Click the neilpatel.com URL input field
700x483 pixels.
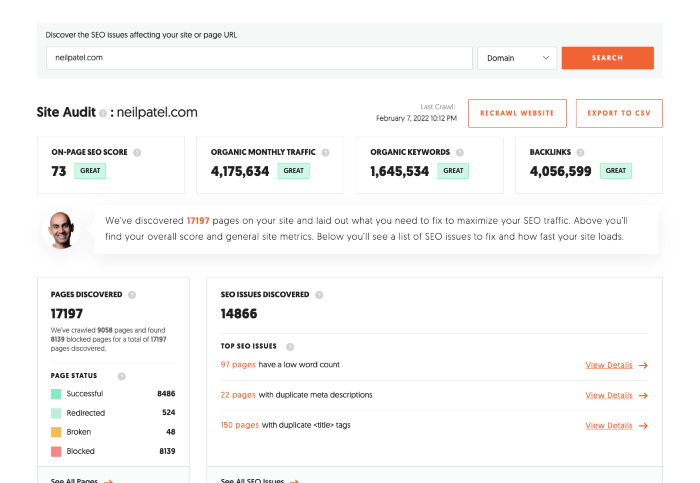coord(259,58)
